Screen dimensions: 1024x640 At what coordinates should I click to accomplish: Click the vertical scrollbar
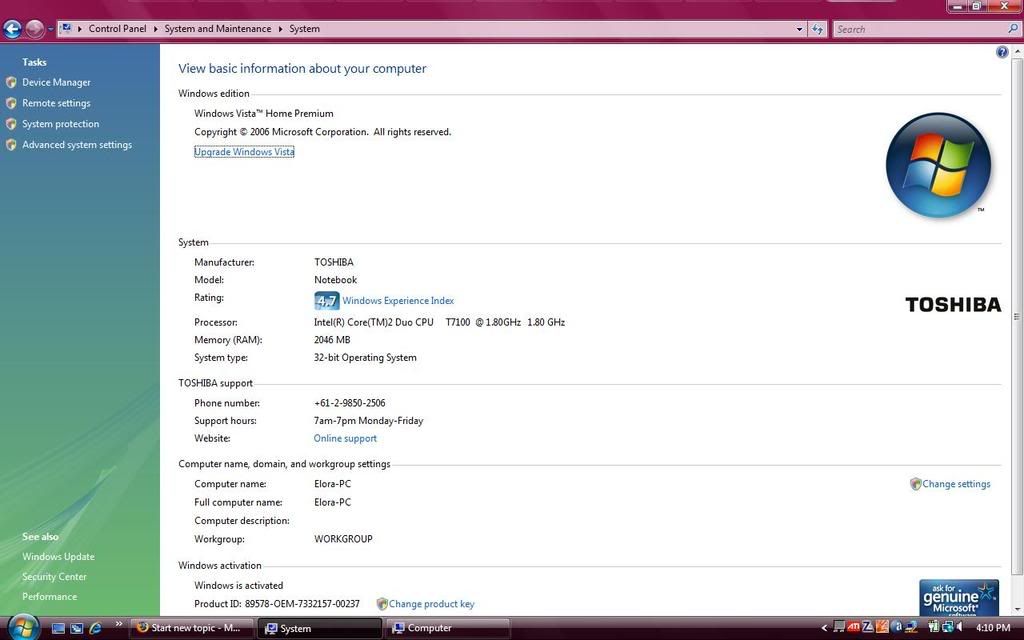point(1017,316)
